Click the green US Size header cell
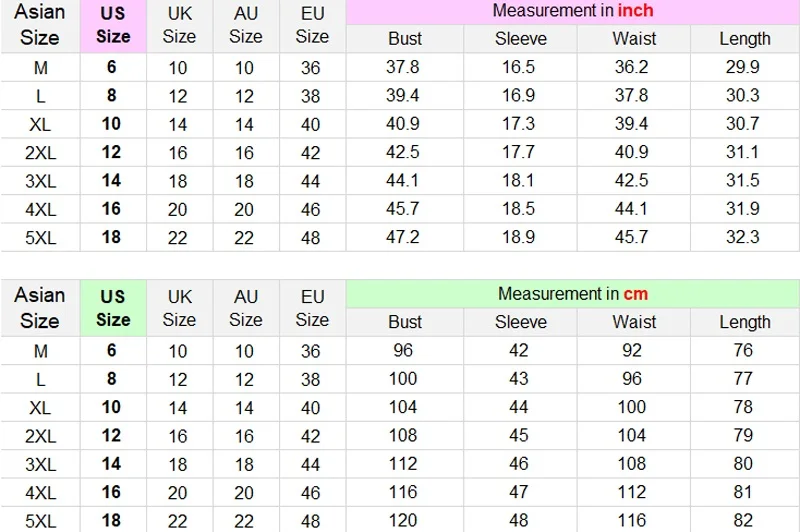 tap(113, 308)
